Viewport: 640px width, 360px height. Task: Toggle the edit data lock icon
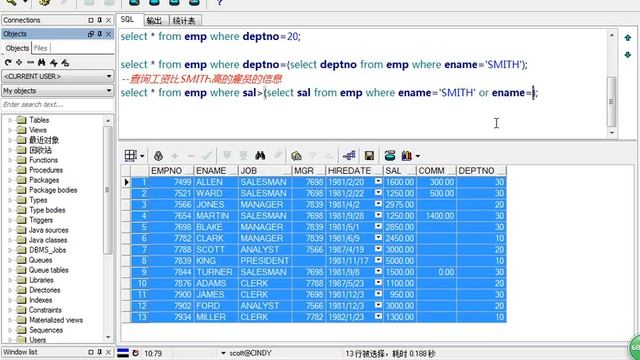pos(158,156)
